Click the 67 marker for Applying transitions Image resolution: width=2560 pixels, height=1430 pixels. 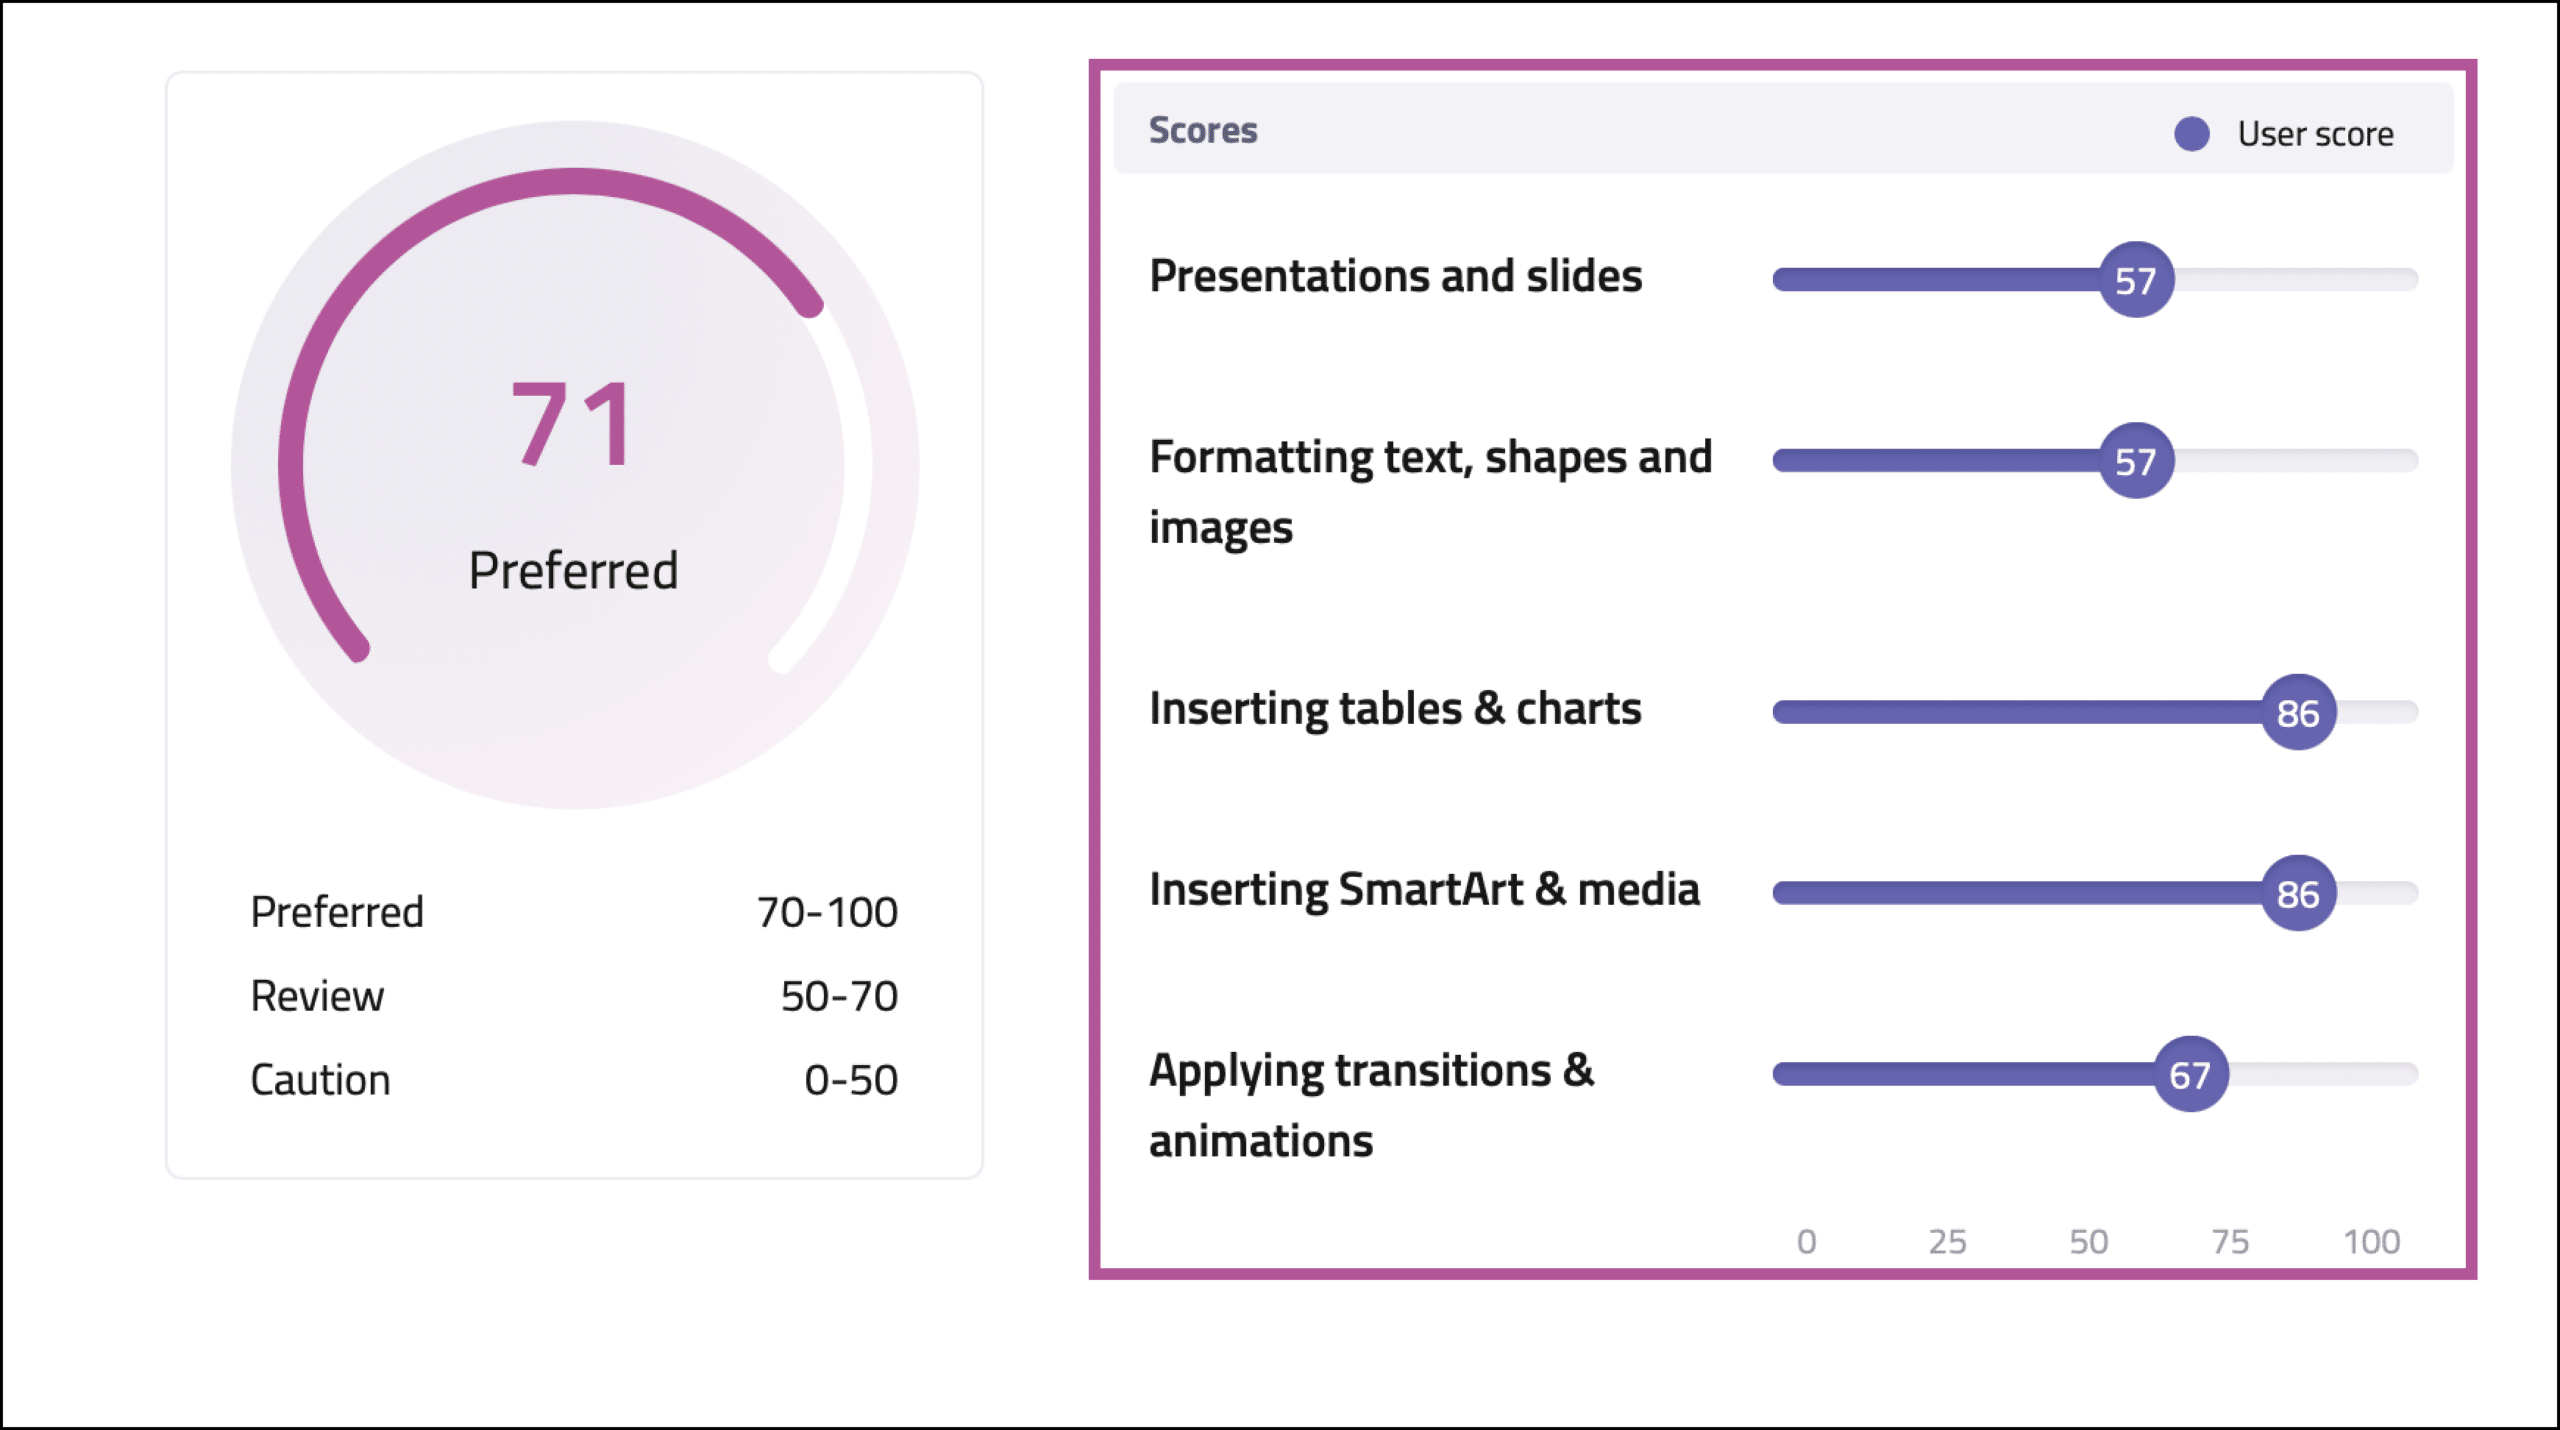point(2190,1075)
